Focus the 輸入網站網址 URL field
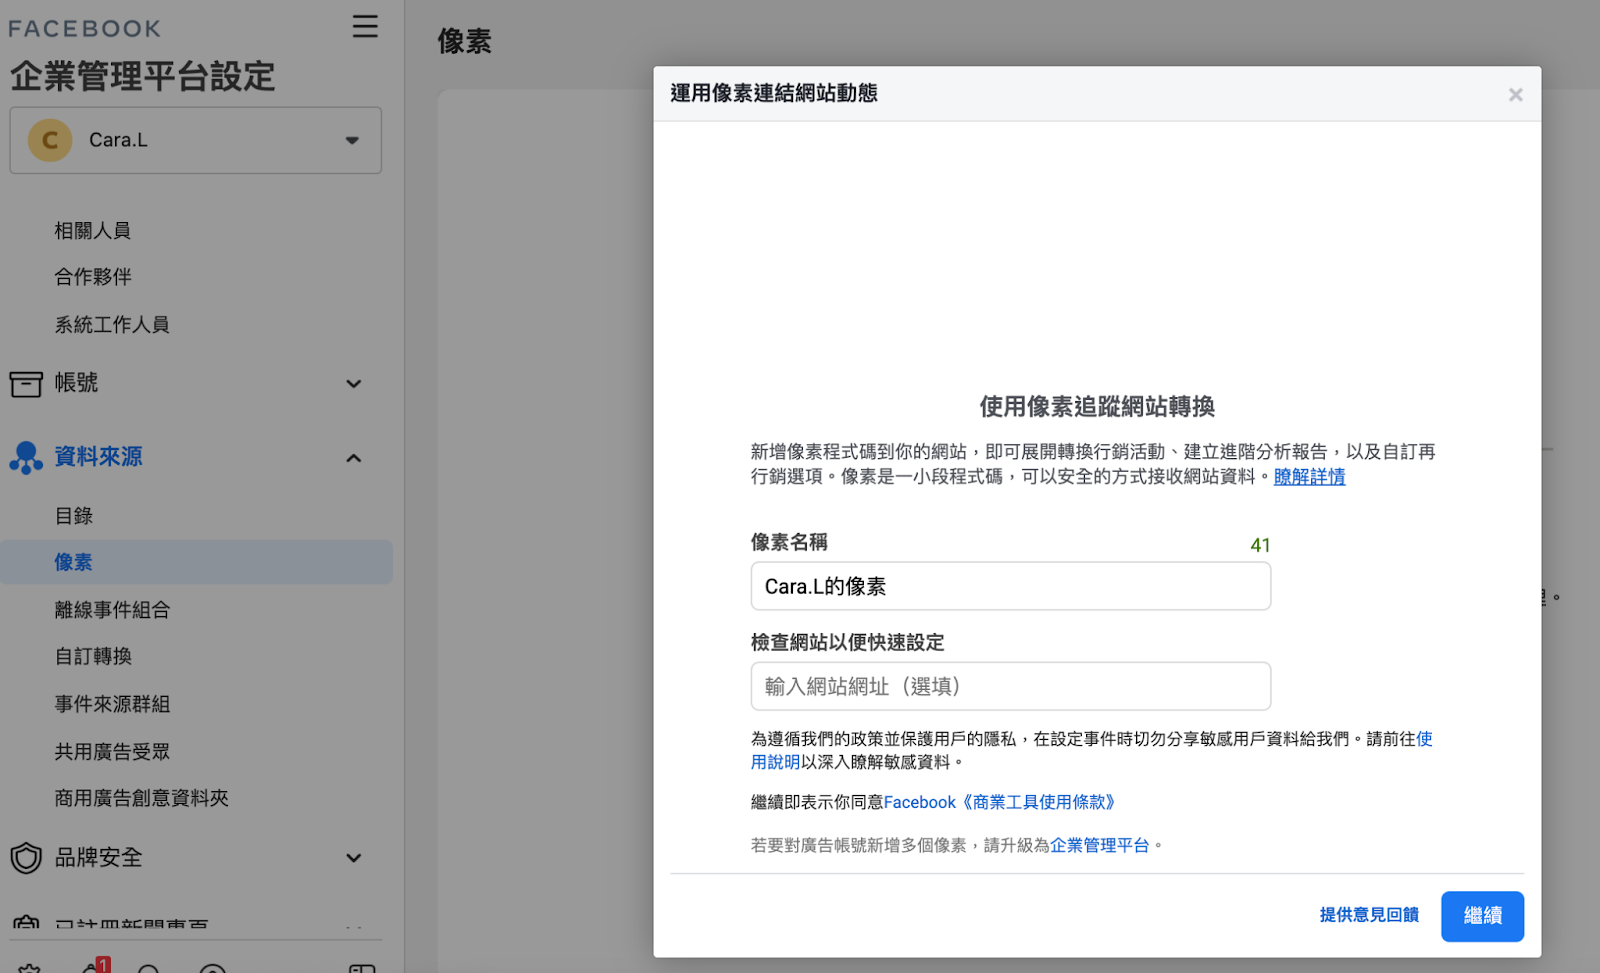This screenshot has height=973, width=1600. [x=1011, y=686]
